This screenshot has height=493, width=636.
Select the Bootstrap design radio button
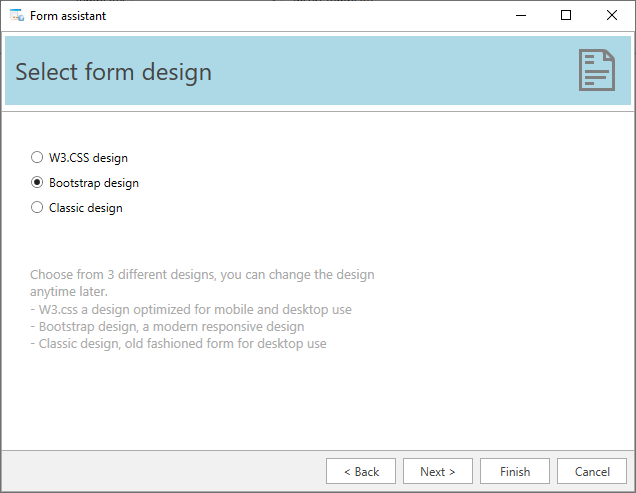point(37,183)
